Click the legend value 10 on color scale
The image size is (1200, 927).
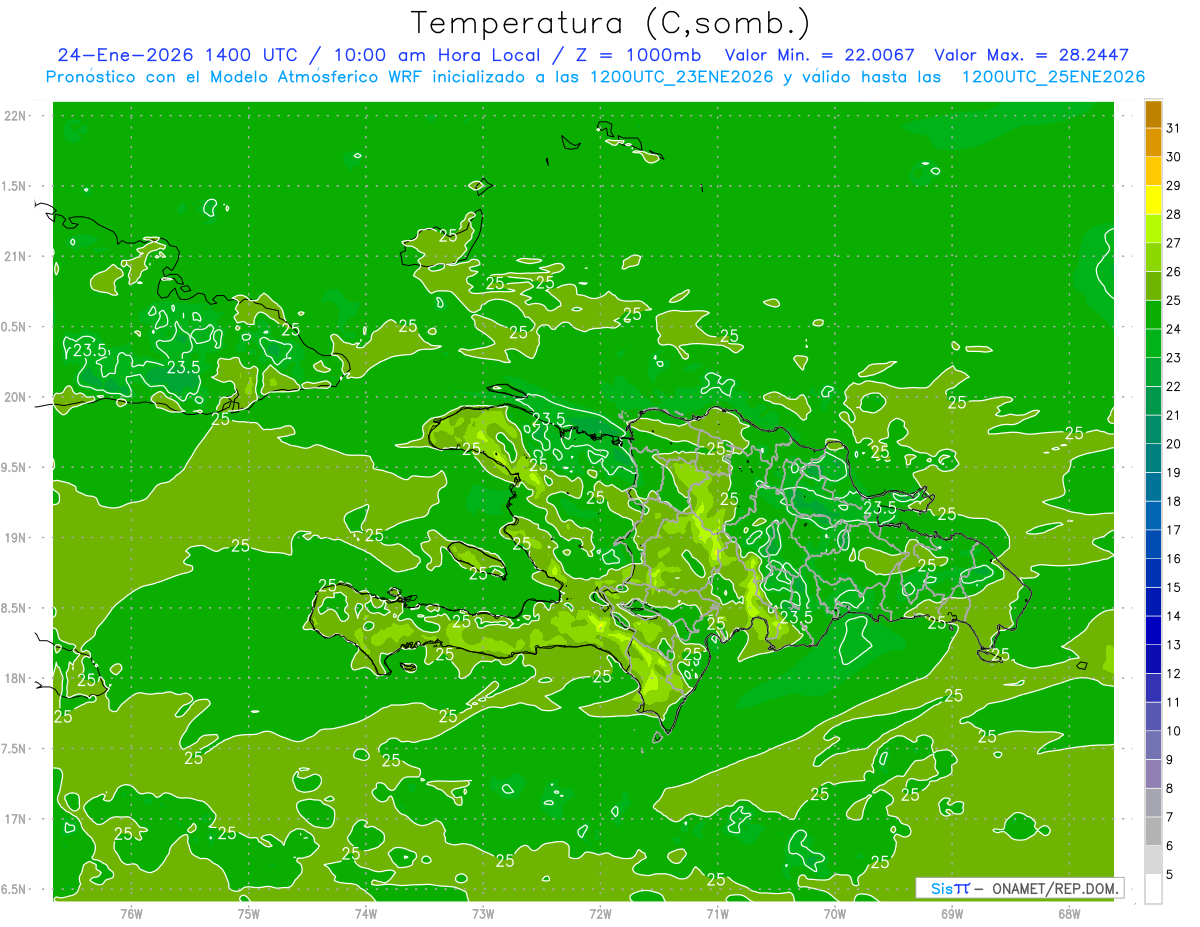tap(1173, 731)
